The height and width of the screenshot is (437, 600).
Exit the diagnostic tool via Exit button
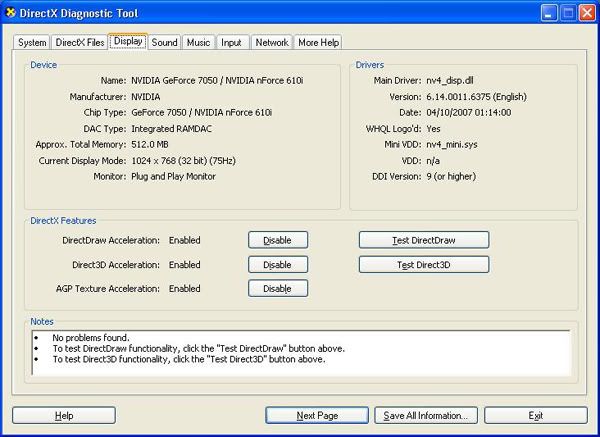tap(536, 416)
